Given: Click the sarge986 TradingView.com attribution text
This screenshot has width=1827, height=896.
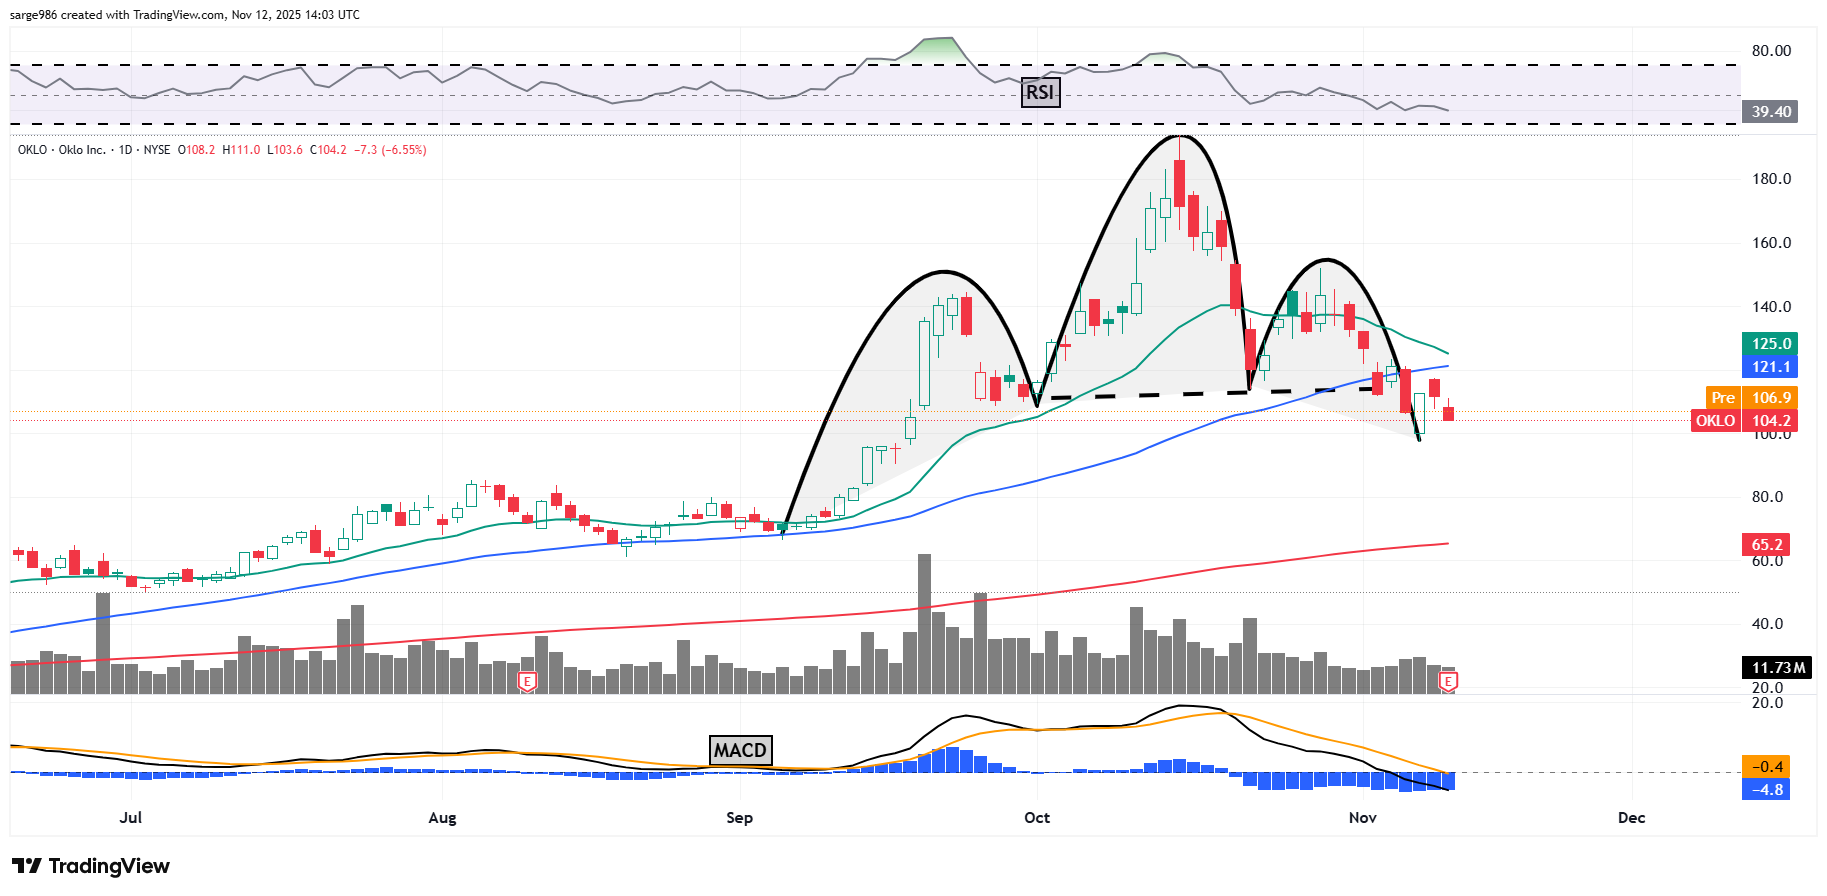Looking at the screenshot, I should (185, 15).
